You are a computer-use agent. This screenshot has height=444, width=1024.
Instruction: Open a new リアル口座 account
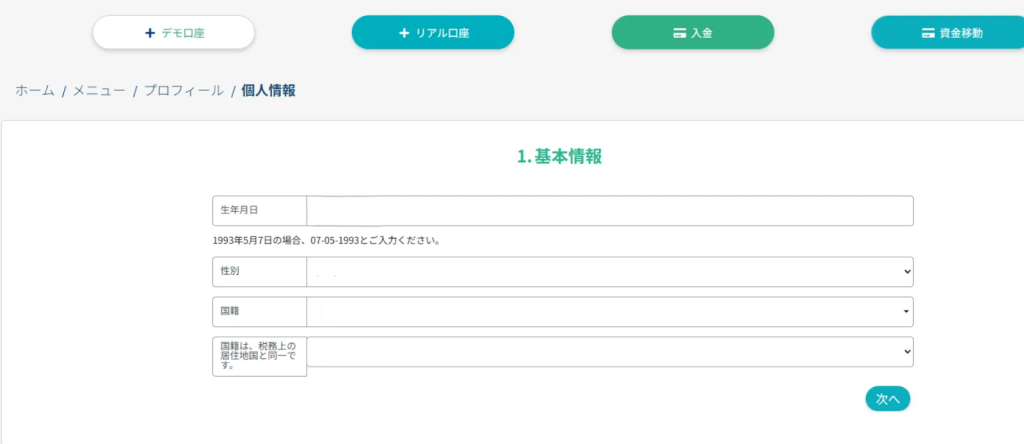point(433,33)
